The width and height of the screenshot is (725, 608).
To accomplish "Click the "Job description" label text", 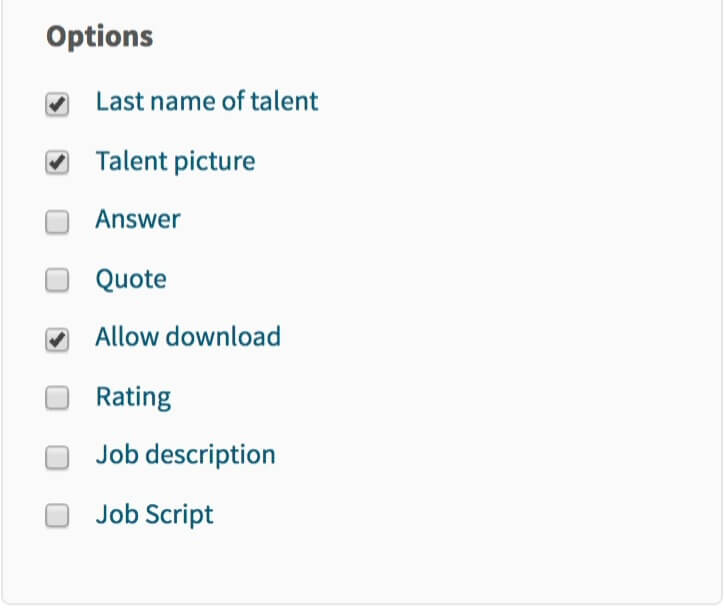I will click(x=185, y=455).
